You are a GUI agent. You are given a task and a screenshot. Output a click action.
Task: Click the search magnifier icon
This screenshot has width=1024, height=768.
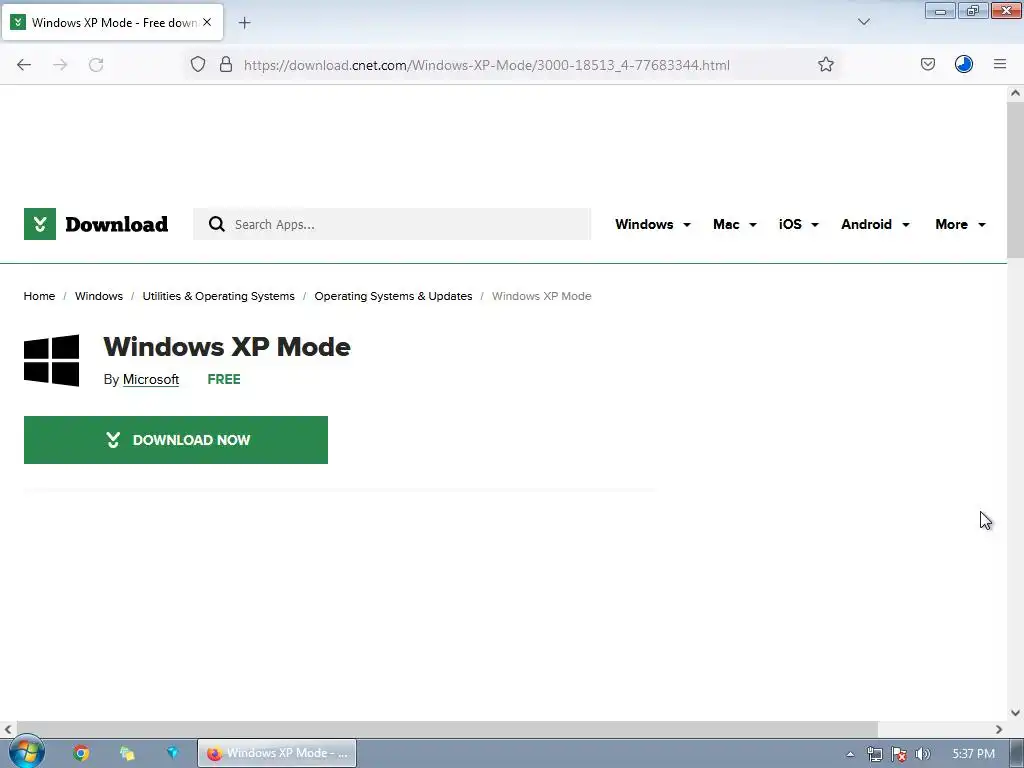click(217, 224)
